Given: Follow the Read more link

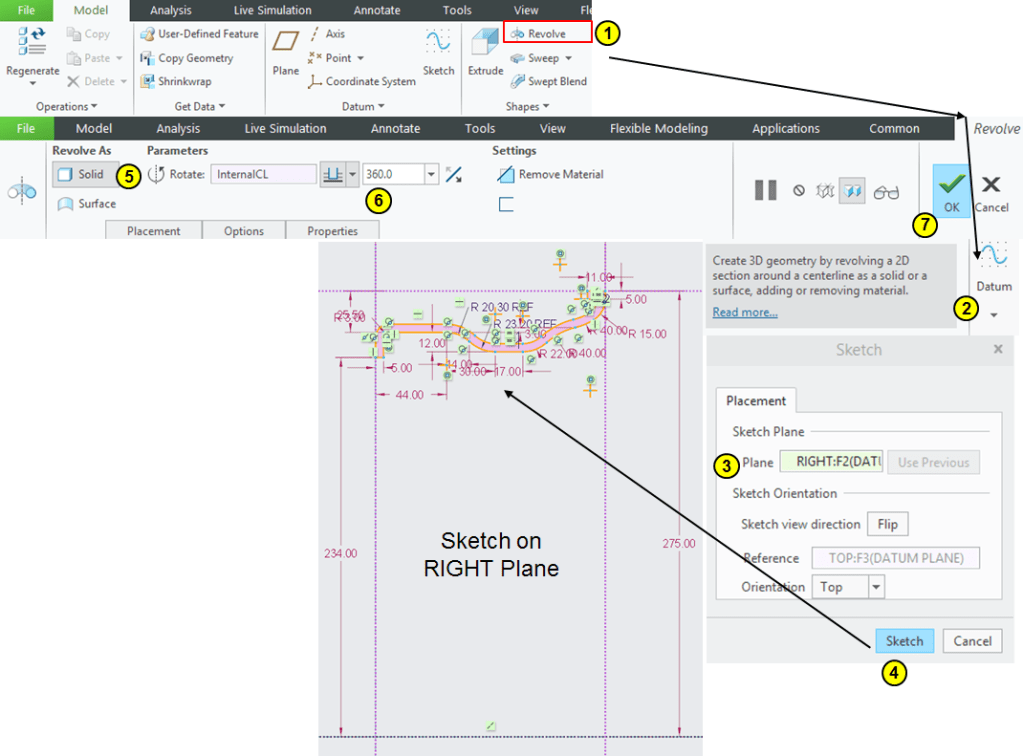Looking at the screenshot, I should [744, 312].
